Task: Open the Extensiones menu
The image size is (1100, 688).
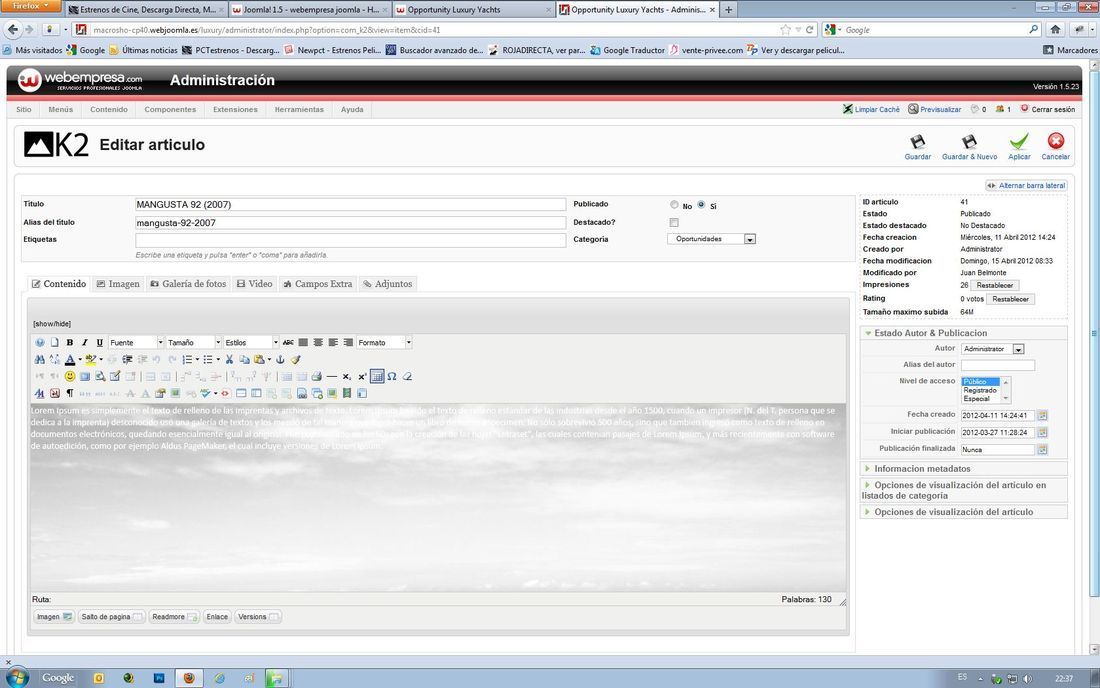Action: pyautogui.click(x=235, y=109)
